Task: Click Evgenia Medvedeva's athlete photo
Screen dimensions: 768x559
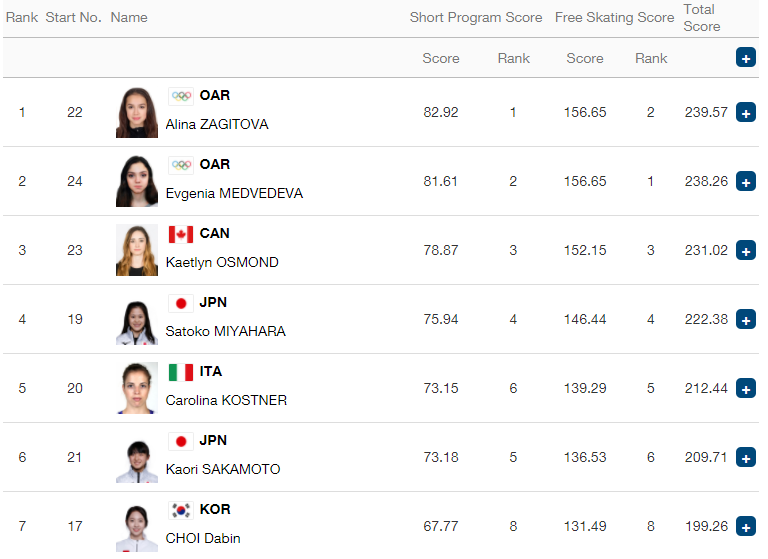Action: pos(137,181)
